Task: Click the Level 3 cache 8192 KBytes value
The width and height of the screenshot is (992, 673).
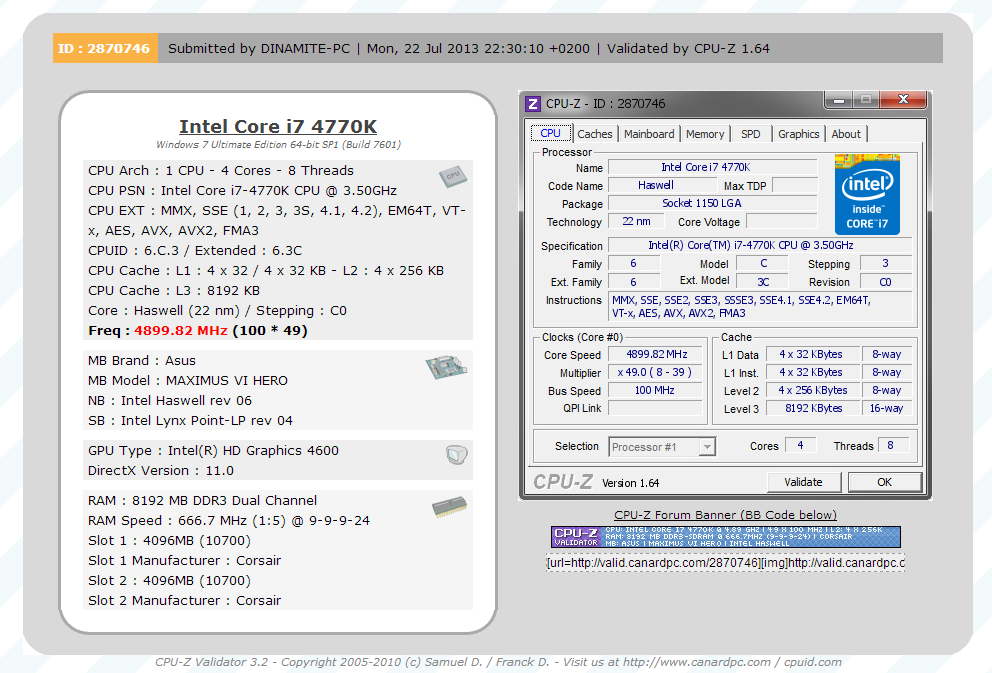Action: 812,408
